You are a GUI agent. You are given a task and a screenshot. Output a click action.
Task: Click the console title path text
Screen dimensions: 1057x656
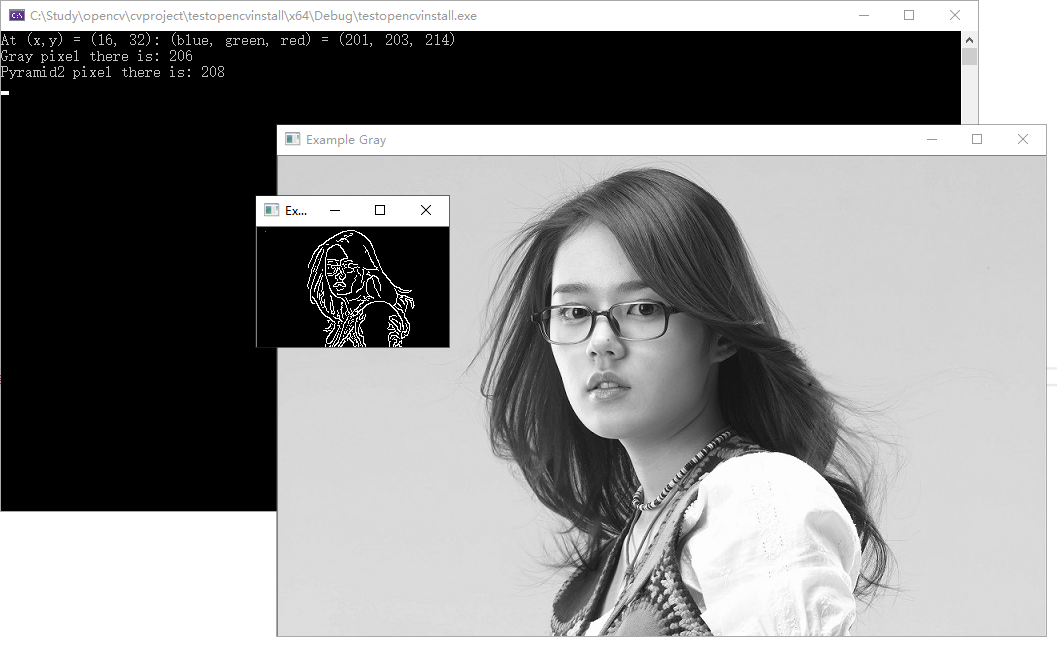[253, 16]
